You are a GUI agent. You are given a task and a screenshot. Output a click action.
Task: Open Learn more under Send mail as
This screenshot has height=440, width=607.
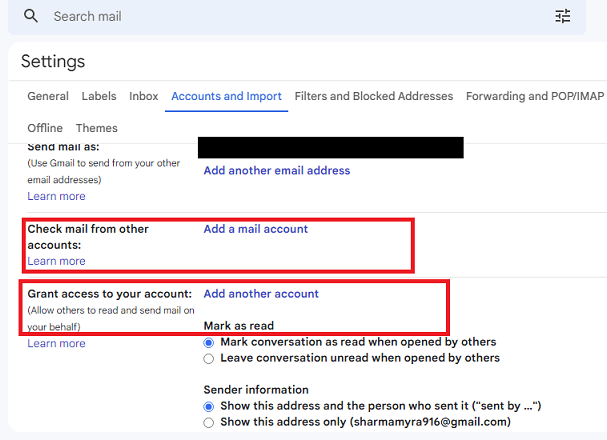pos(56,196)
